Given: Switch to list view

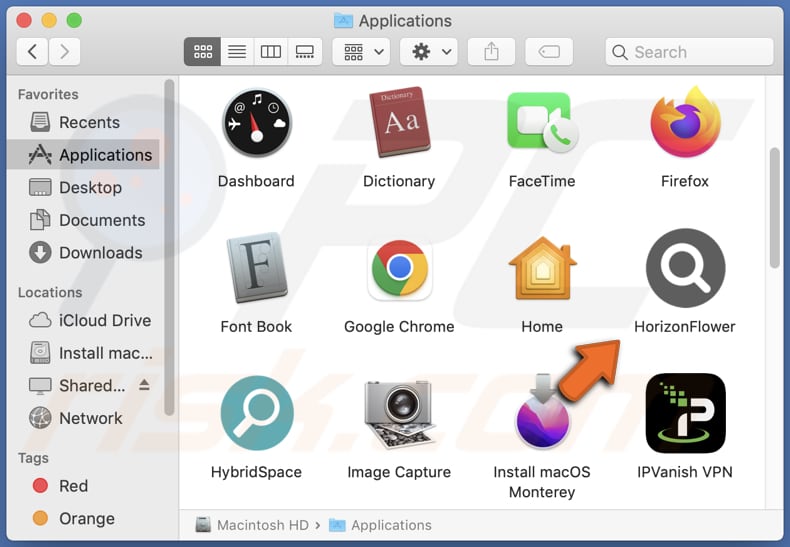Looking at the screenshot, I should [x=237, y=51].
